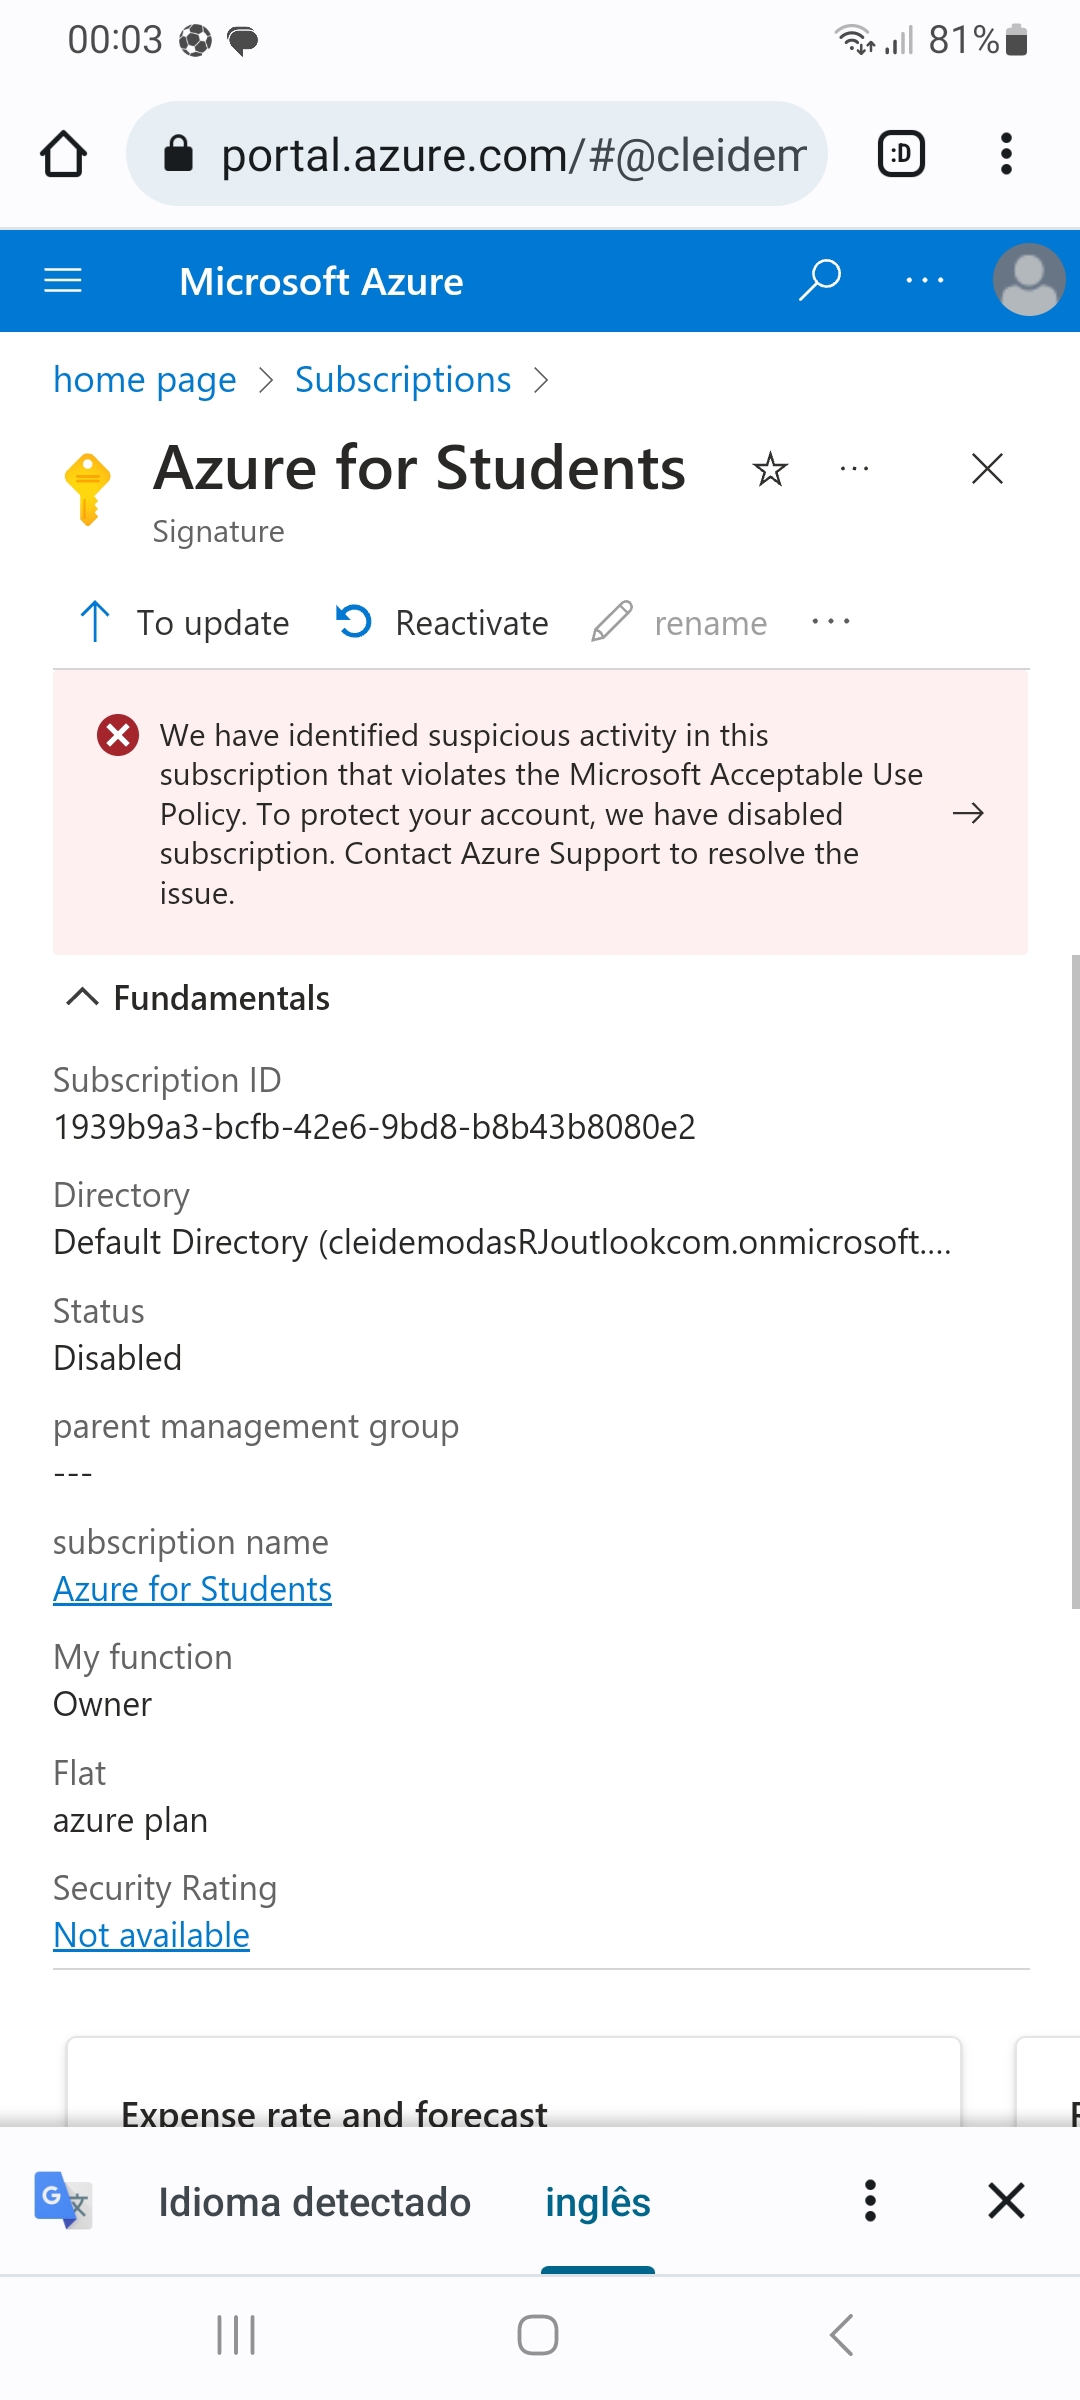Navigate to home page breadcrumb
The height and width of the screenshot is (2400, 1080).
point(144,379)
